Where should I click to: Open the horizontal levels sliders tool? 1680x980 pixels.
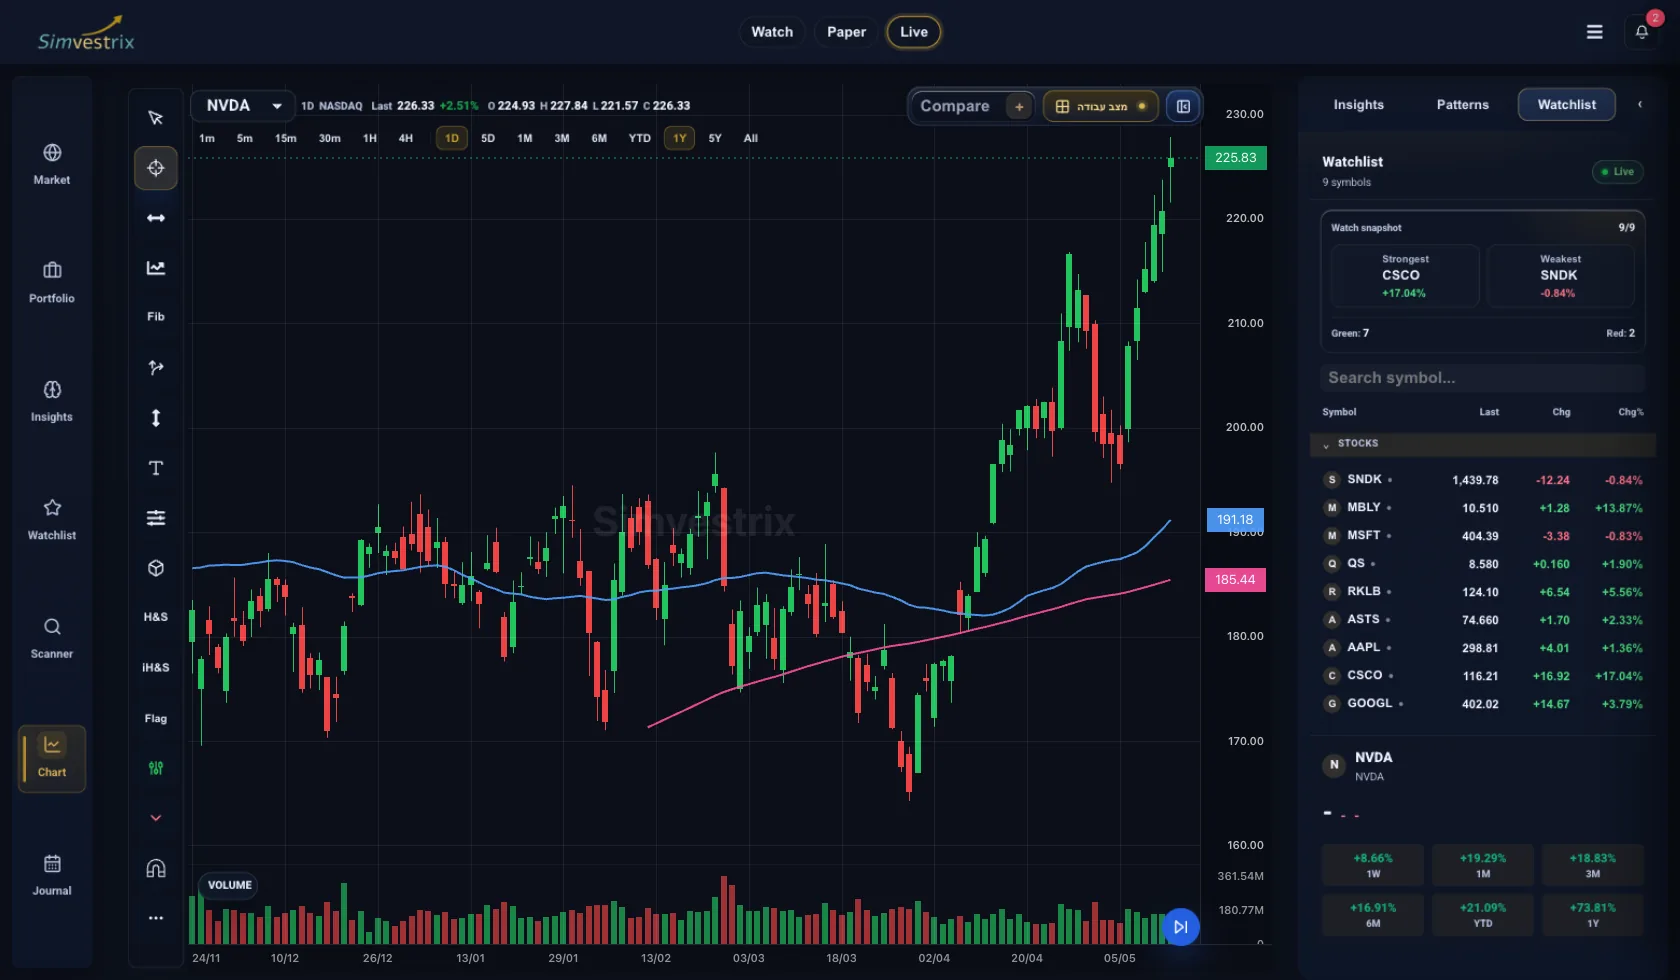point(156,518)
